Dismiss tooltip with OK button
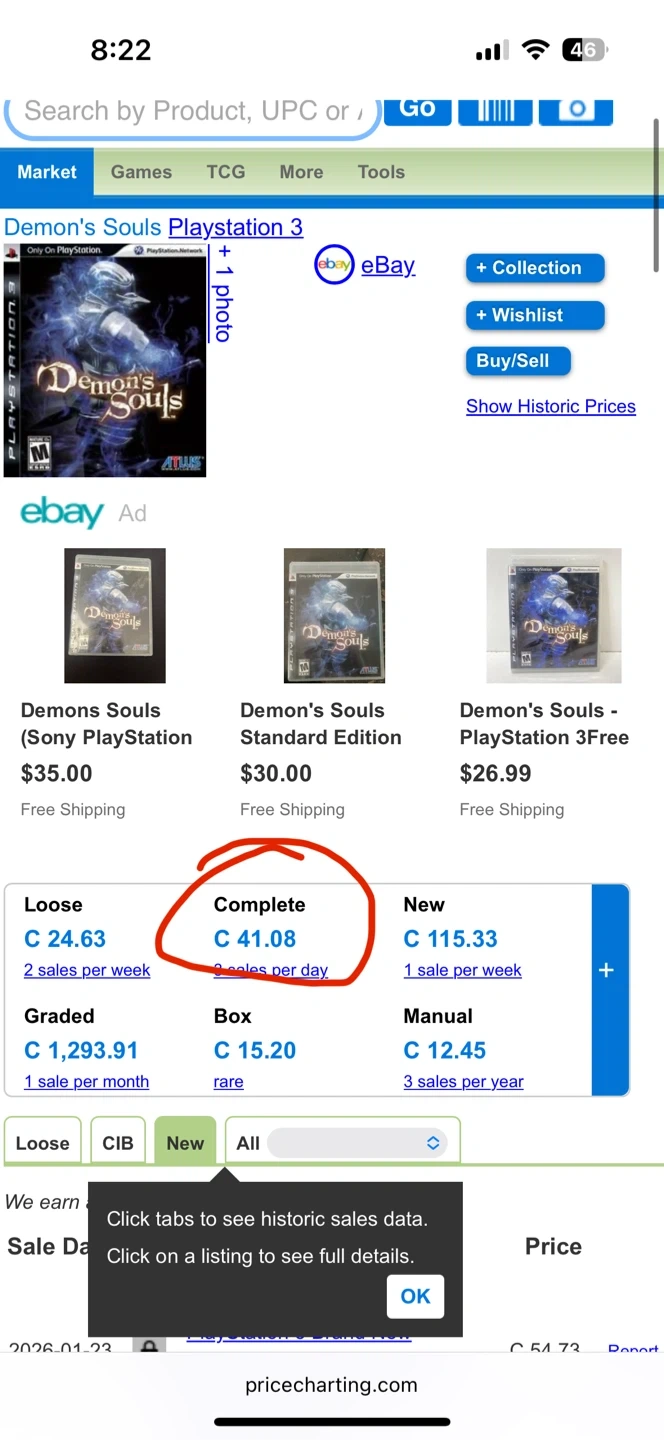 pyautogui.click(x=415, y=1297)
